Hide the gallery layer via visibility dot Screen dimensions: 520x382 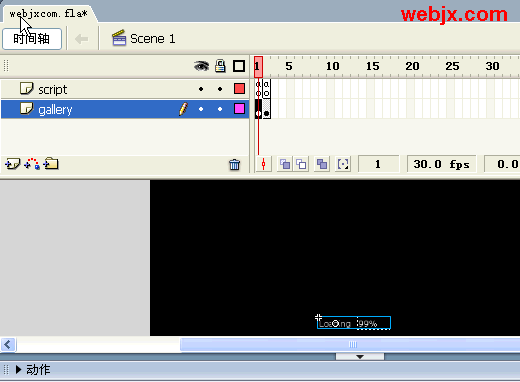click(201, 109)
